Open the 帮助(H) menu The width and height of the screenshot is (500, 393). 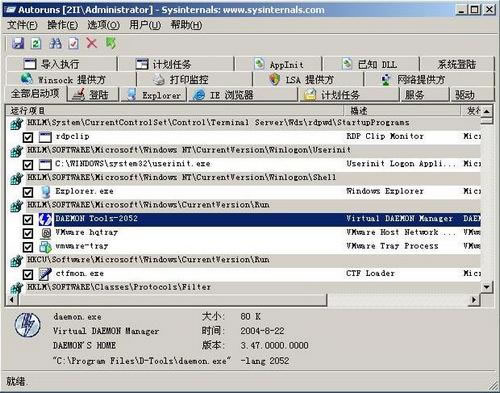point(186,25)
